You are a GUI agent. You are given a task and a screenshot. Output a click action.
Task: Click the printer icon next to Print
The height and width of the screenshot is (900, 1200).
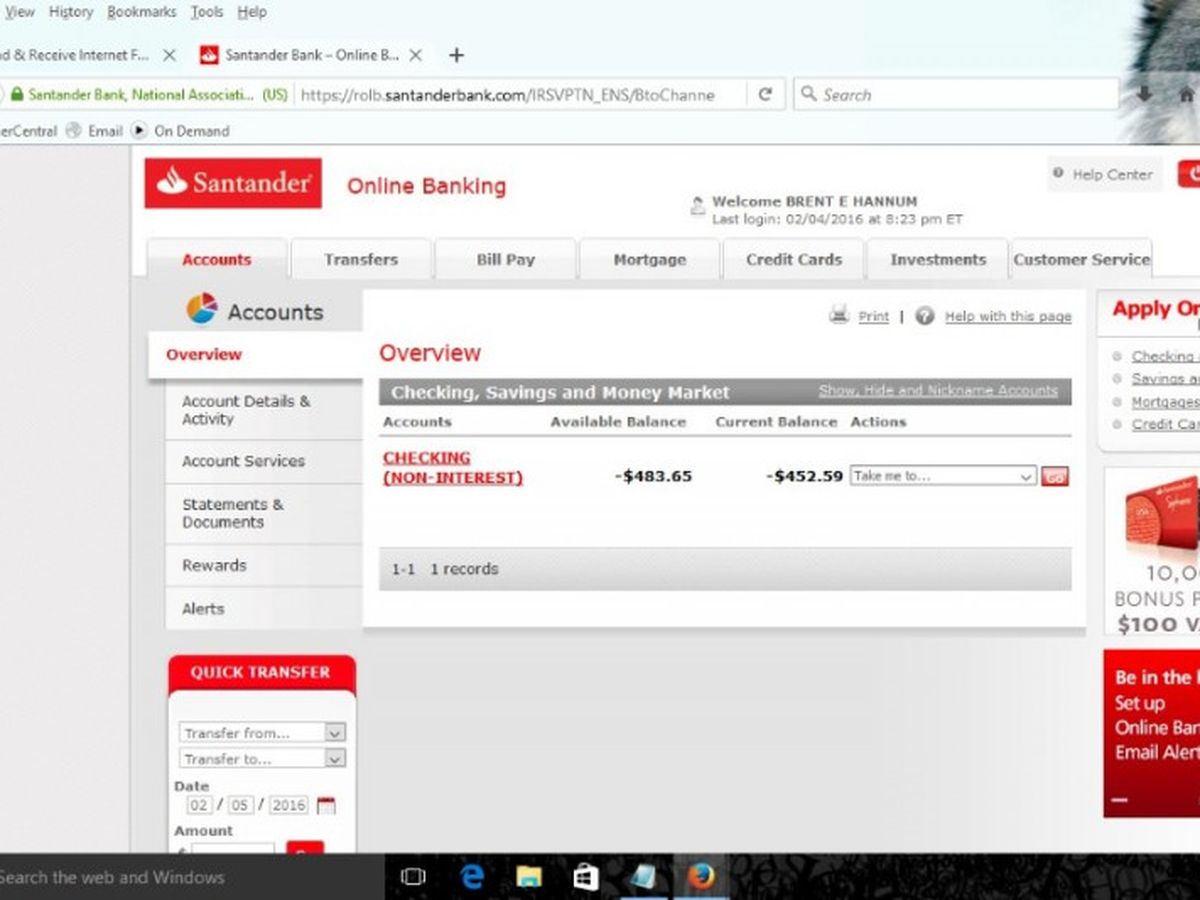838,315
